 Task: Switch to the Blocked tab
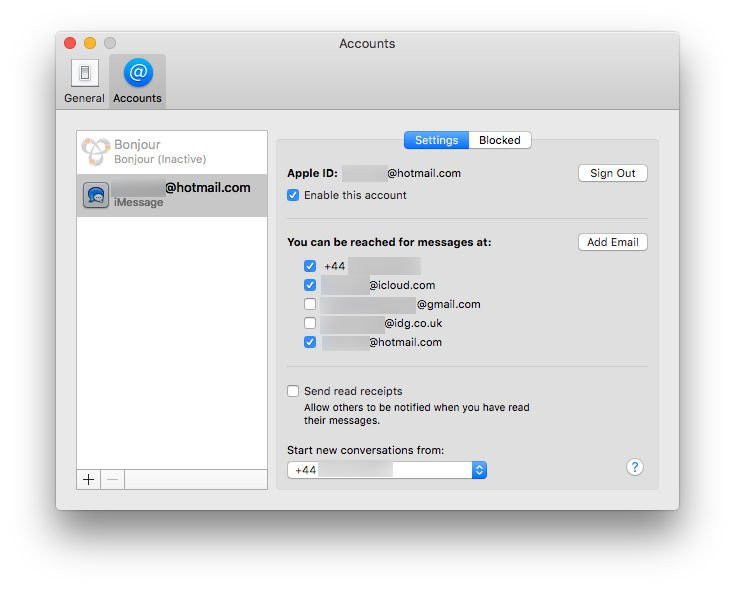[x=499, y=140]
